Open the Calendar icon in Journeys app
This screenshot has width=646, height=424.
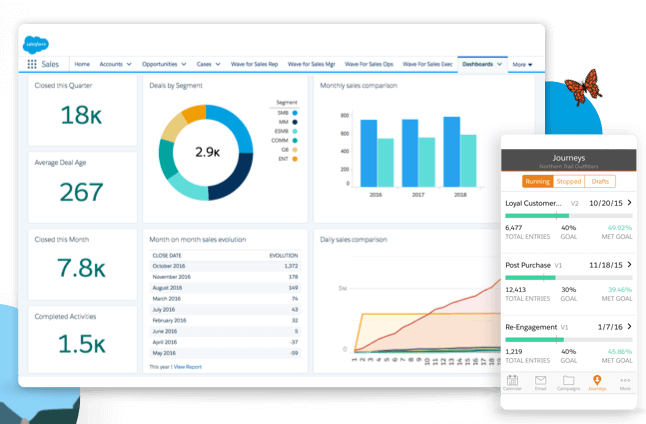[x=512, y=380]
